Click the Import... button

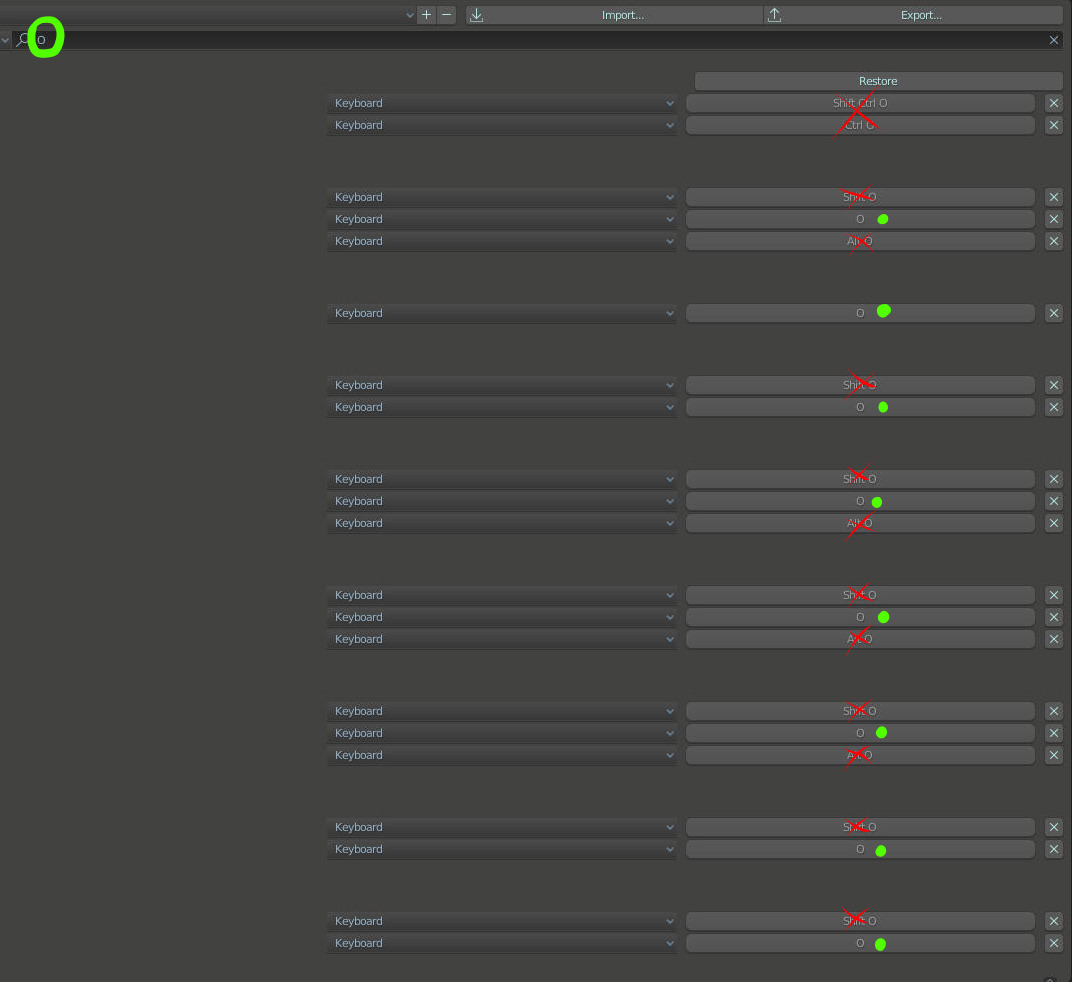pyautogui.click(x=614, y=15)
